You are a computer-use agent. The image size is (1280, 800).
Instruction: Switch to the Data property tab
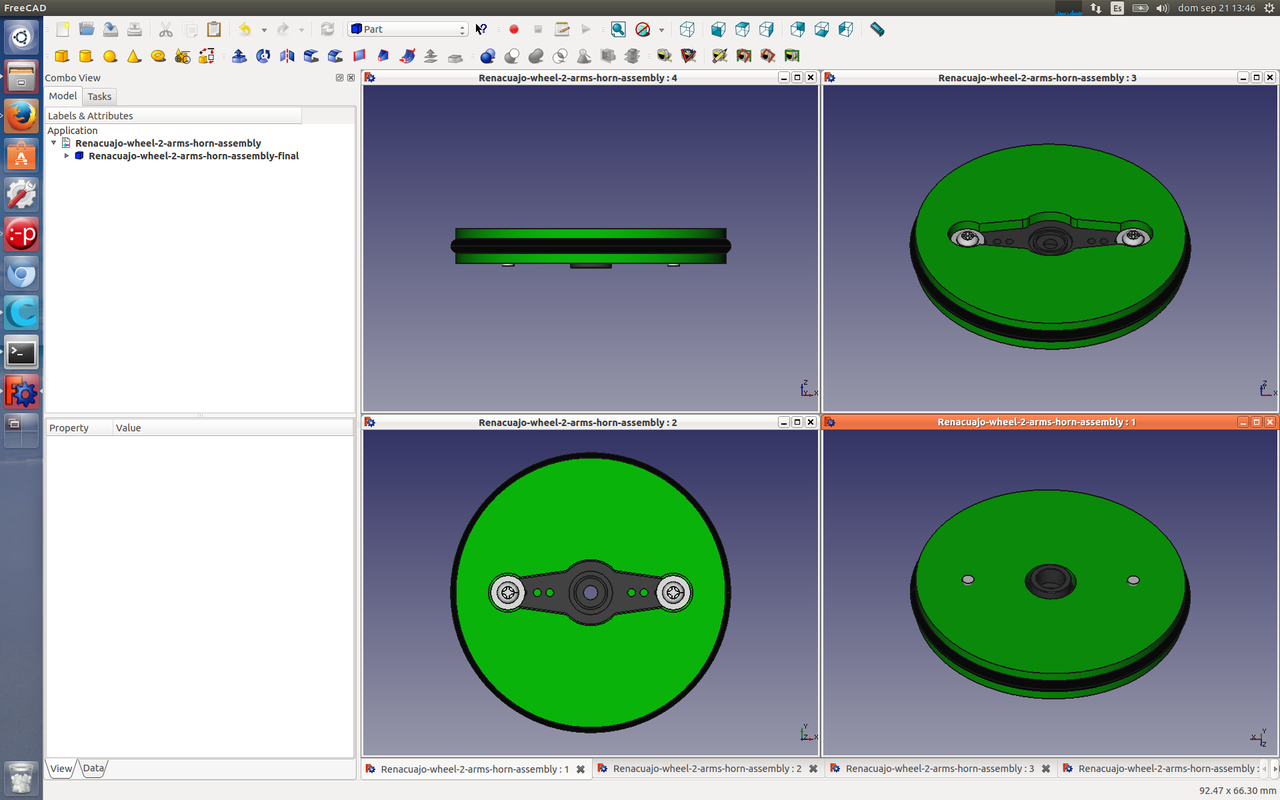(93, 768)
